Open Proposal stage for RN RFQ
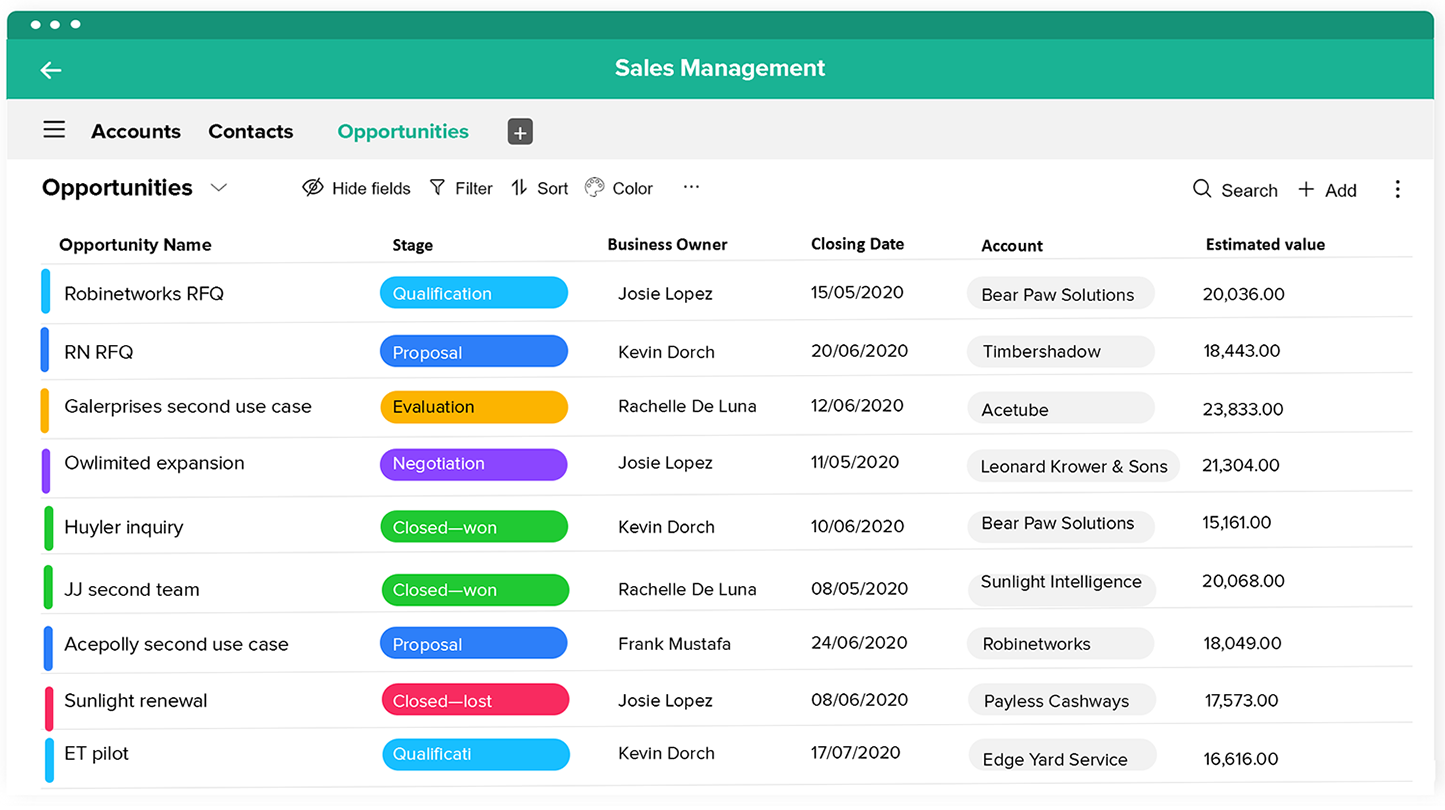Image resolution: width=1445 pixels, height=810 pixels. pos(474,352)
